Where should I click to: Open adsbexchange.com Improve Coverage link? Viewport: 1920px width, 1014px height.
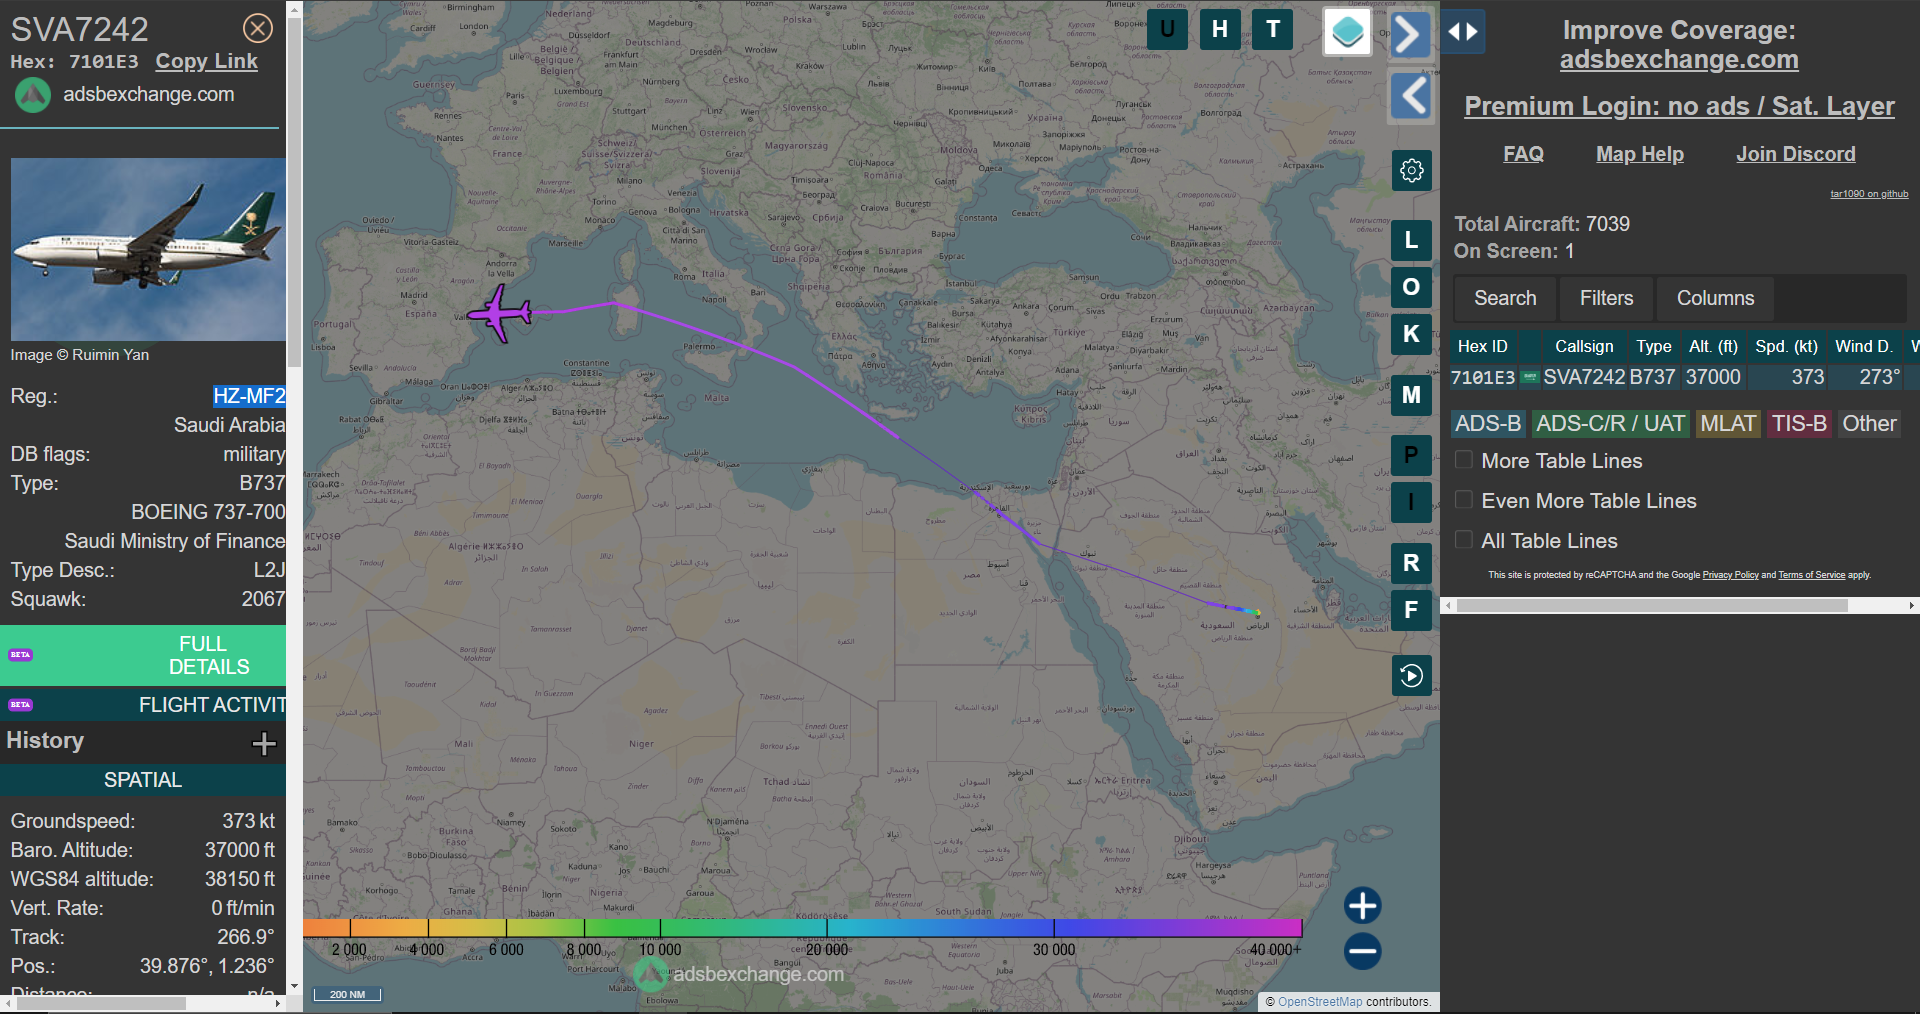pyautogui.click(x=1679, y=60)
